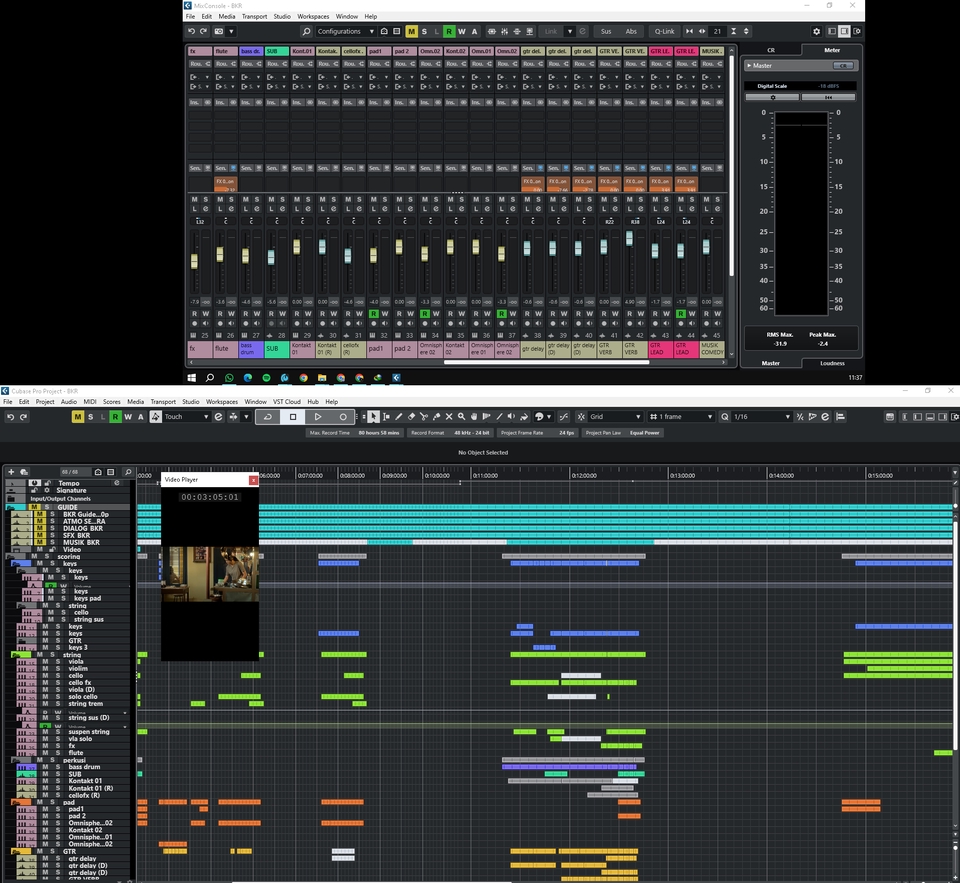
Task: Open the 1/16 quantize preset dropdown
Action: [x=762, y=417]
